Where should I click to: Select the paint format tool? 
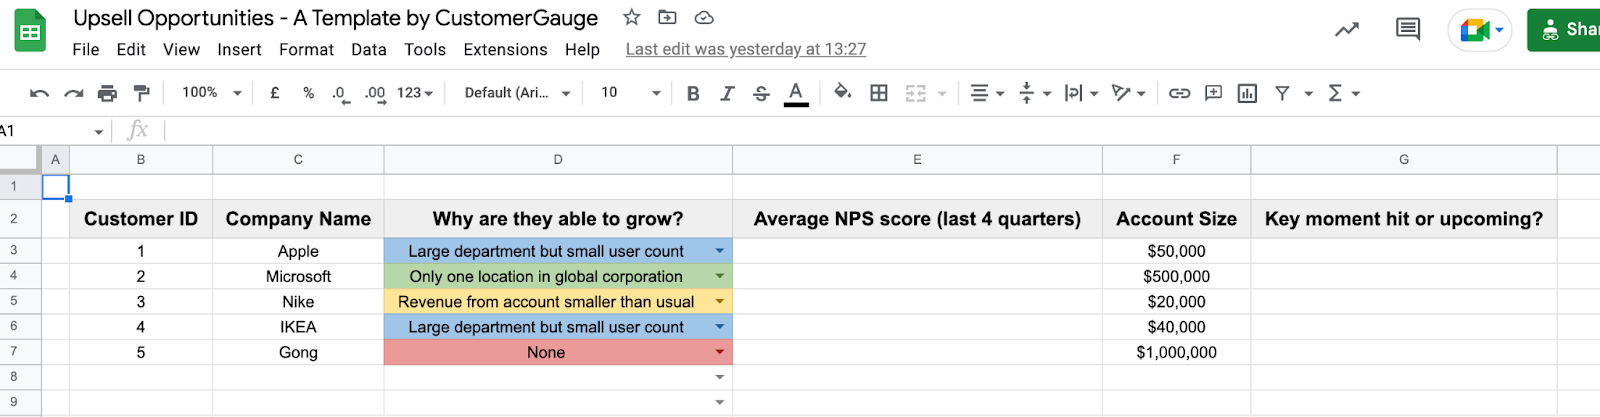pyautogui.click(x=141, y=93)
